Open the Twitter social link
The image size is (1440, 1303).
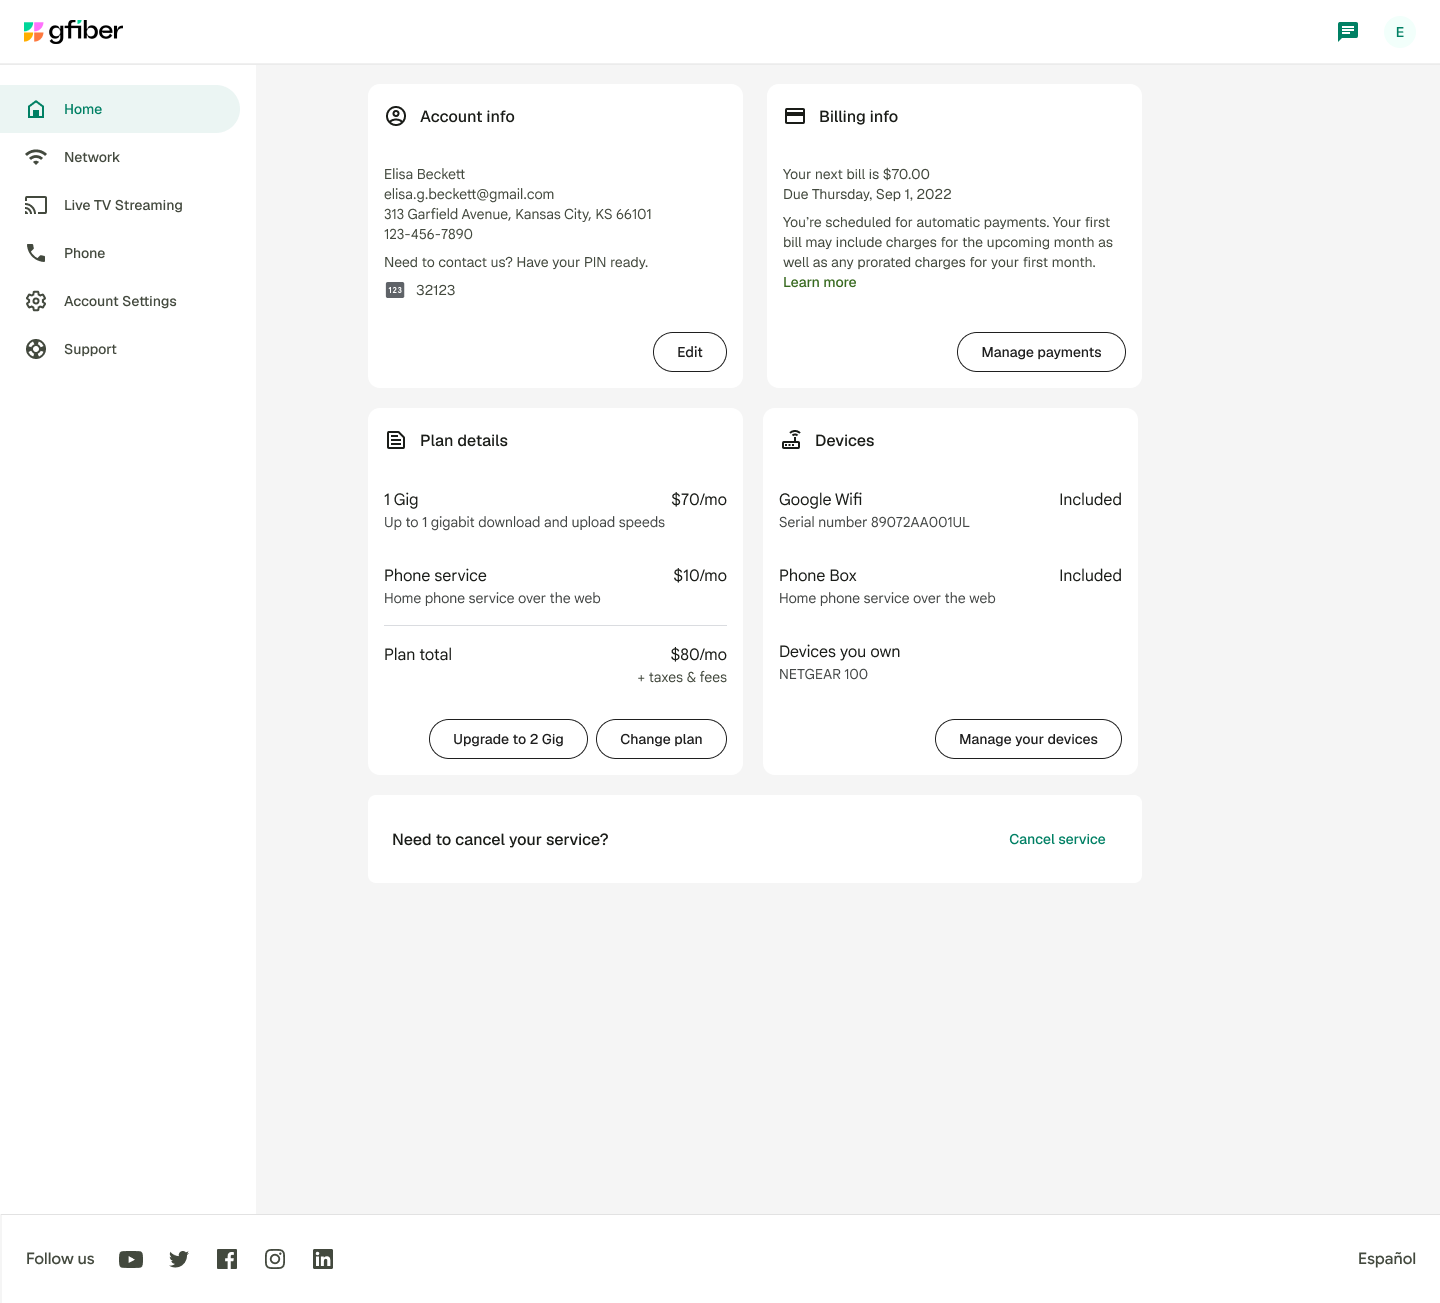click(179, 1259)
